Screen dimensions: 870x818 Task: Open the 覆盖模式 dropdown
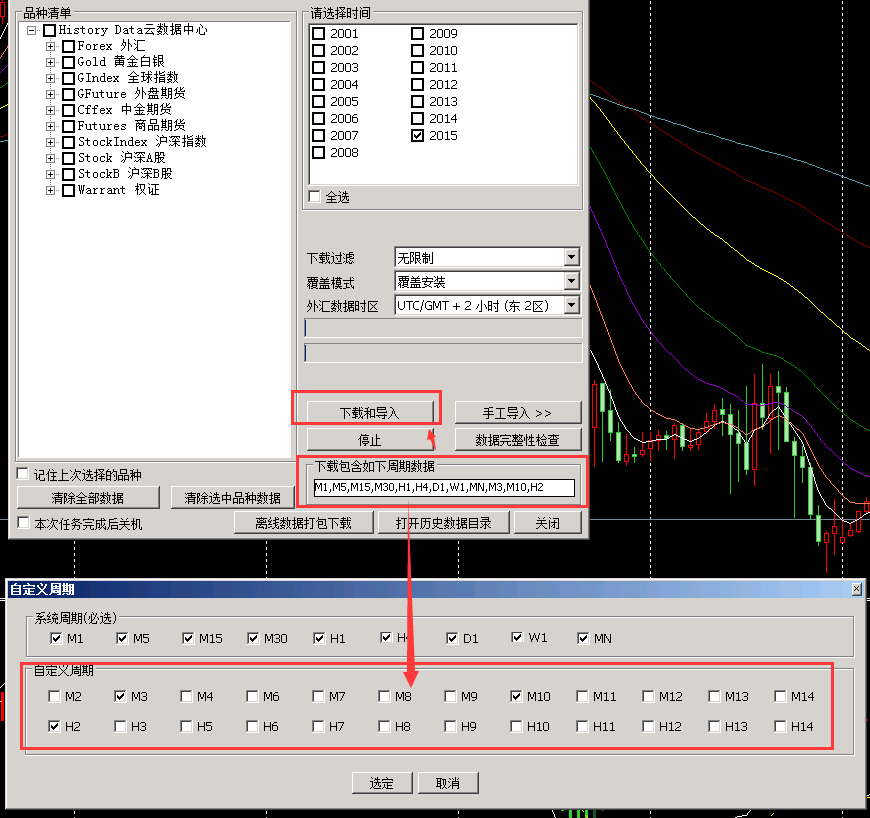tap(571, 282)
